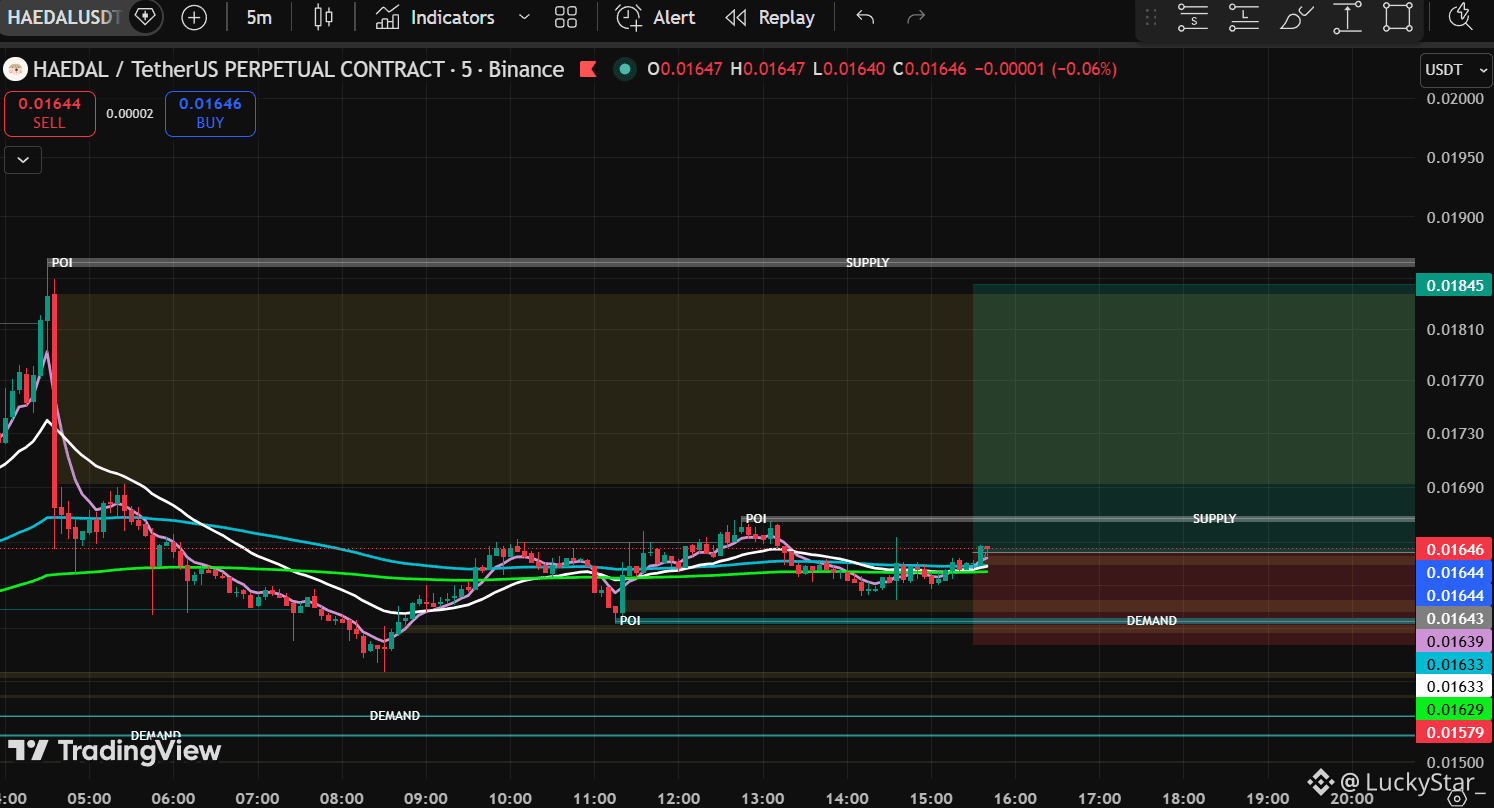The height and width of the screenshot is (808, 1494).
Task: Open the Quick Search lightning icon
Action: pyautogui.click(x=1461, y=17)
